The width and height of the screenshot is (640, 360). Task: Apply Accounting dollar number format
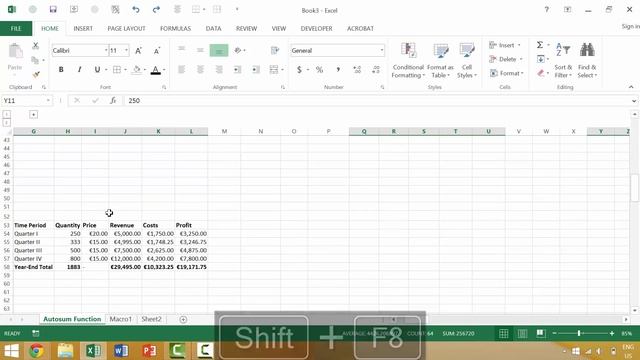click(299, 70)
